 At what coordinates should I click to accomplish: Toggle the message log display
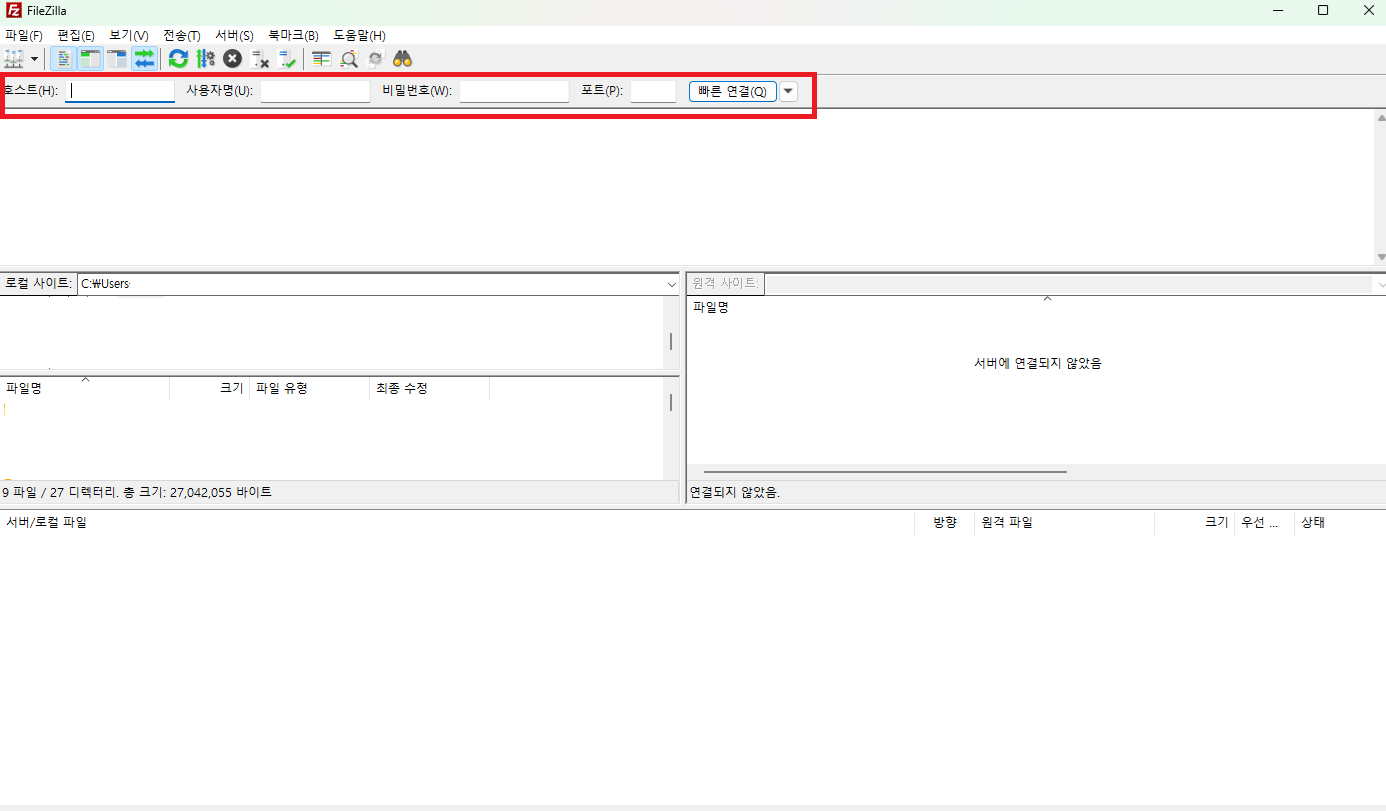(62, 59)
